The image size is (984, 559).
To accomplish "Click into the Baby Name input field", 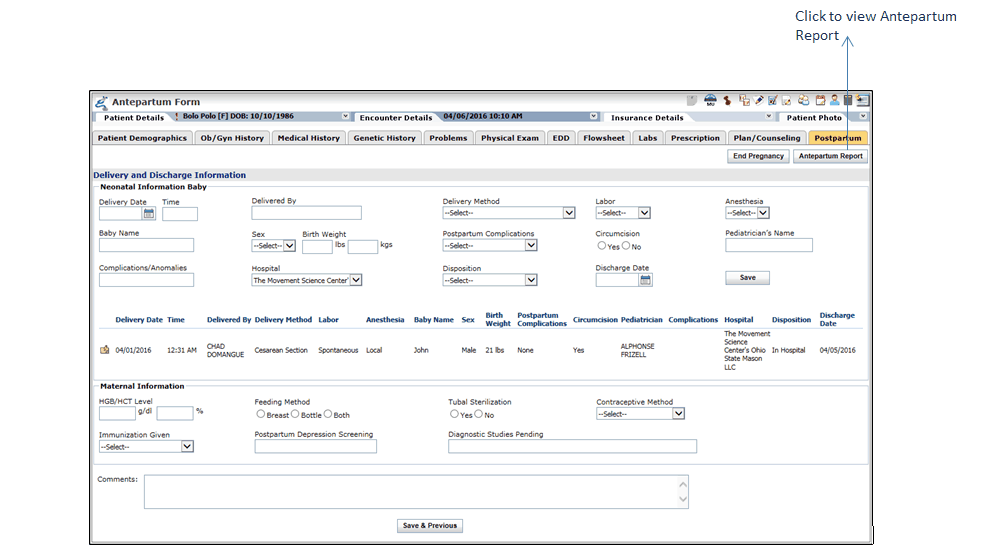I will pos(146,245).
